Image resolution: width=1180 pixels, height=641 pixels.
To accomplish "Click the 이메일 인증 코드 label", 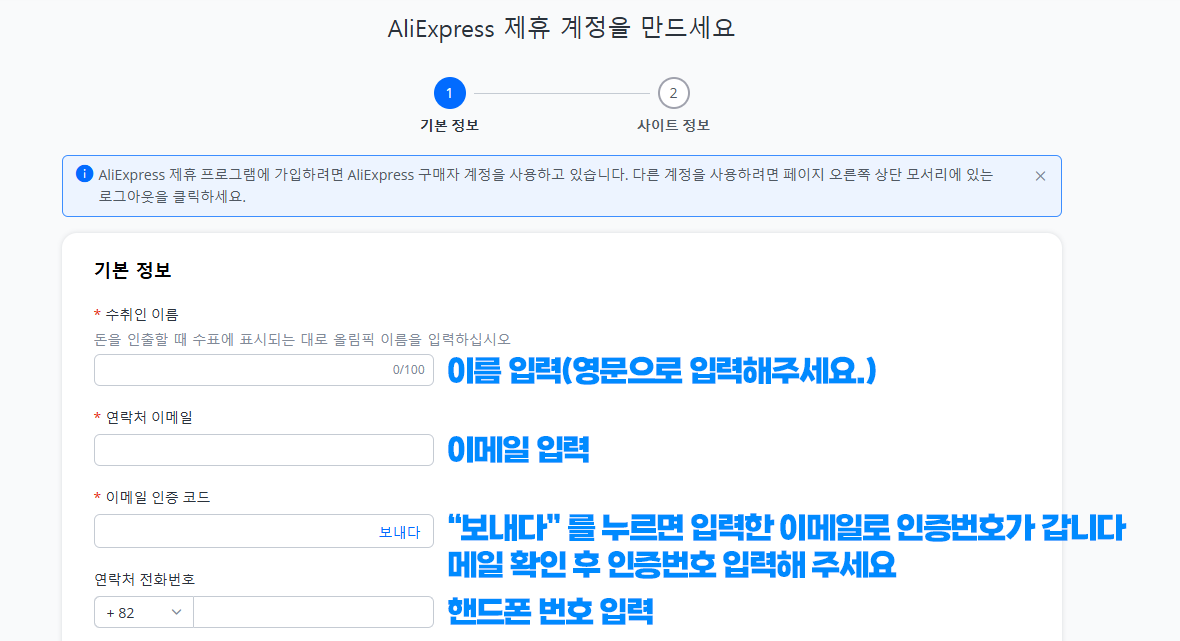I will click(x=157, y=497).
